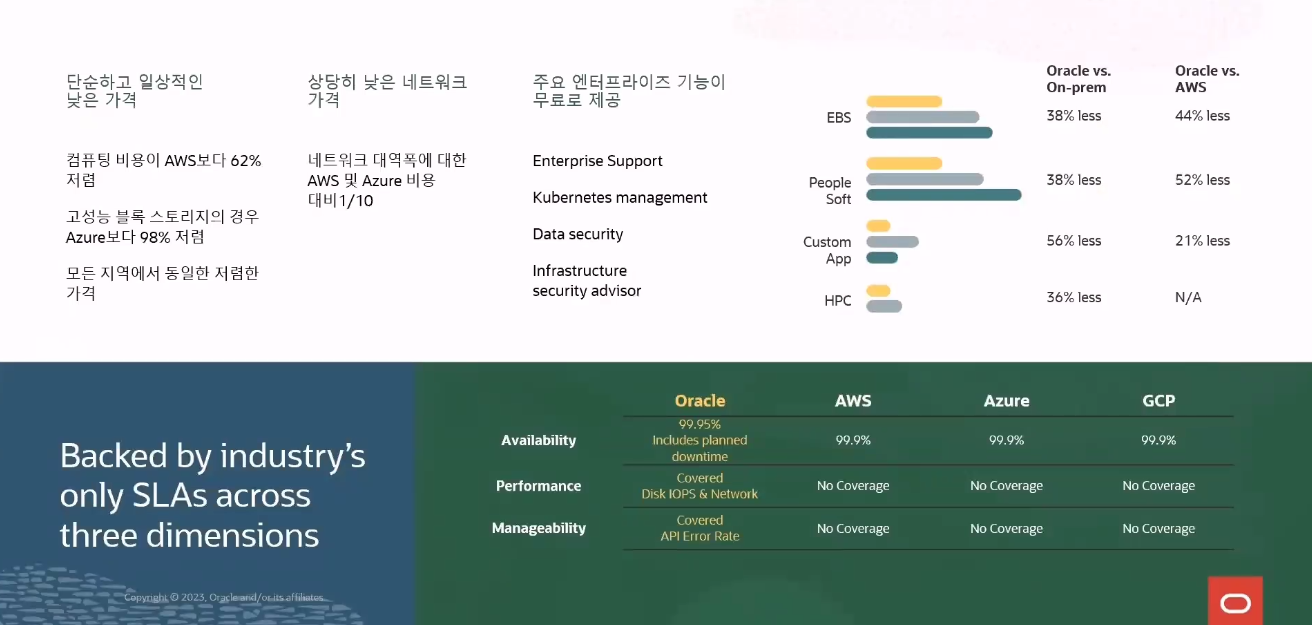Image resolution: width=1312 pixels, height=625 pixels.
Task: Click GCP 'No Coverage' in Manageability row
Action: (x=1158, y=529)
